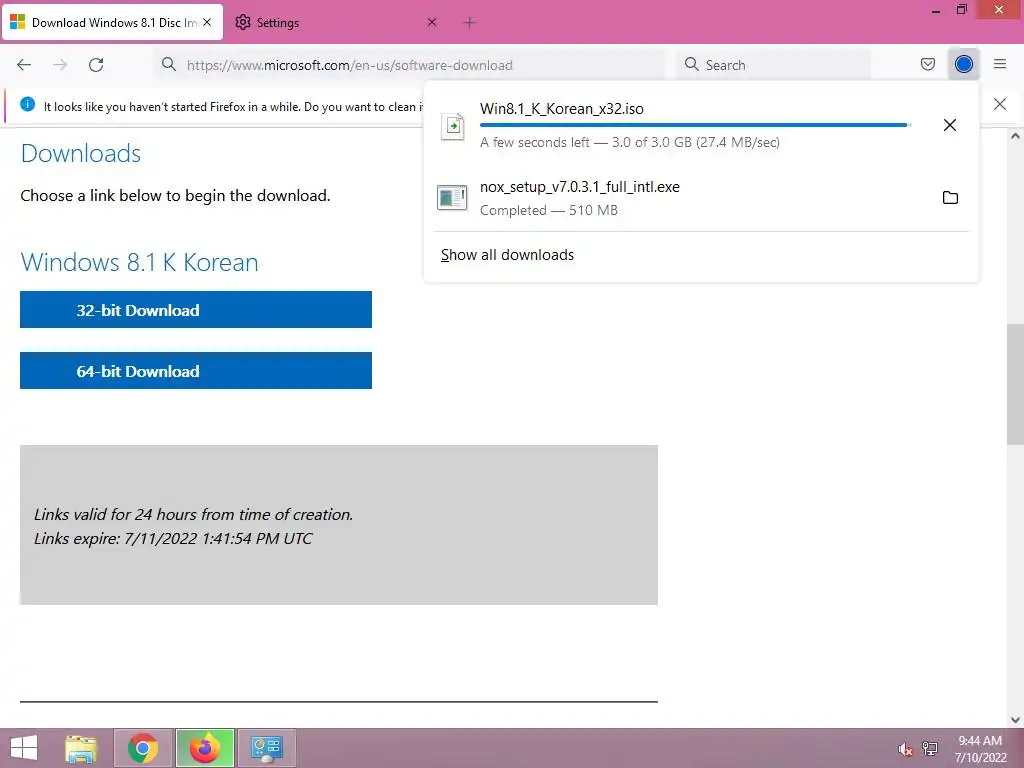1024x768 pixels.
Task: Click the ISO download progress bar
Action: tap(696, 125)
